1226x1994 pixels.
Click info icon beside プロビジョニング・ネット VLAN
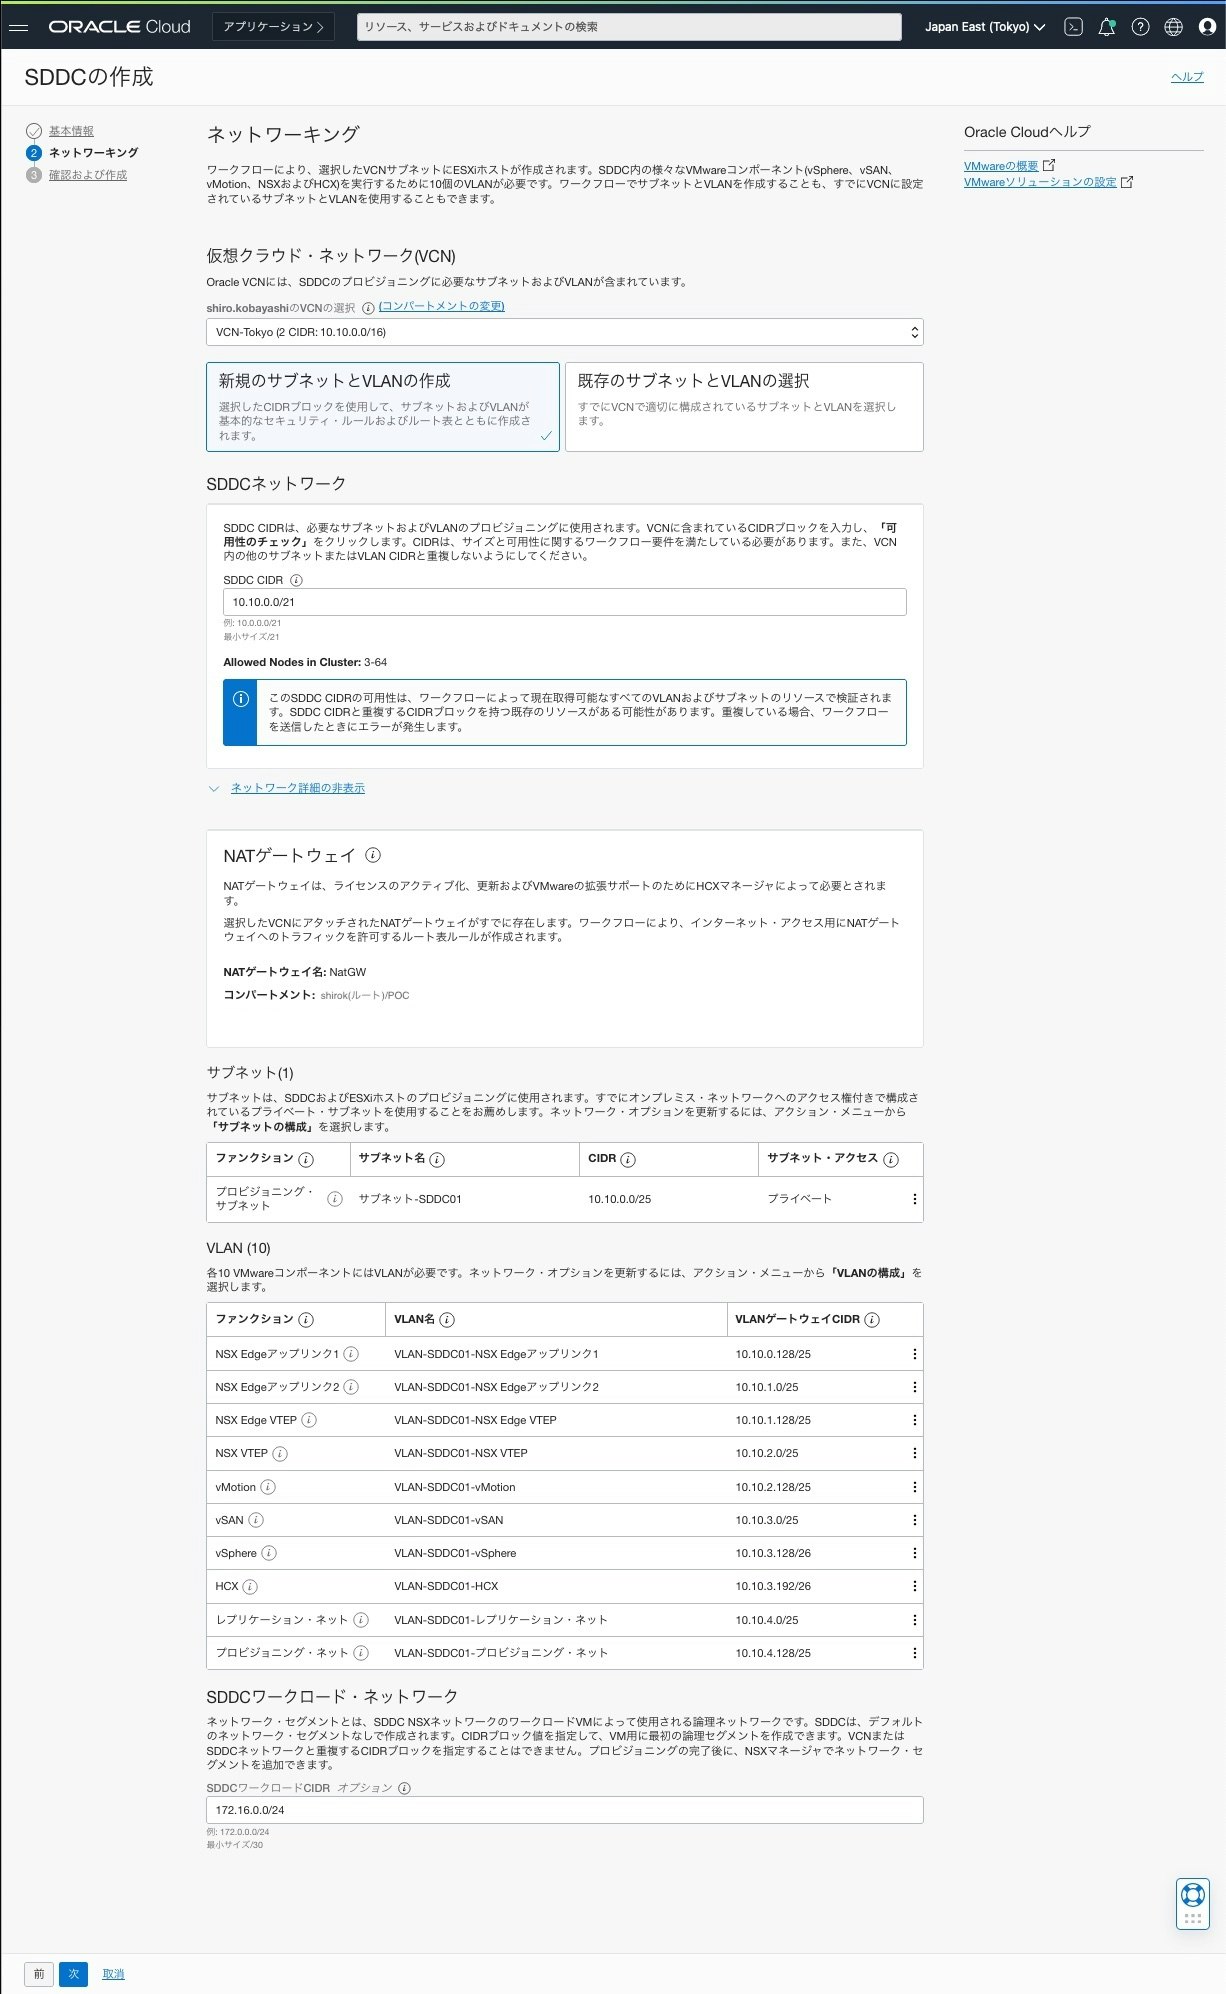(x=361, y=1653)
